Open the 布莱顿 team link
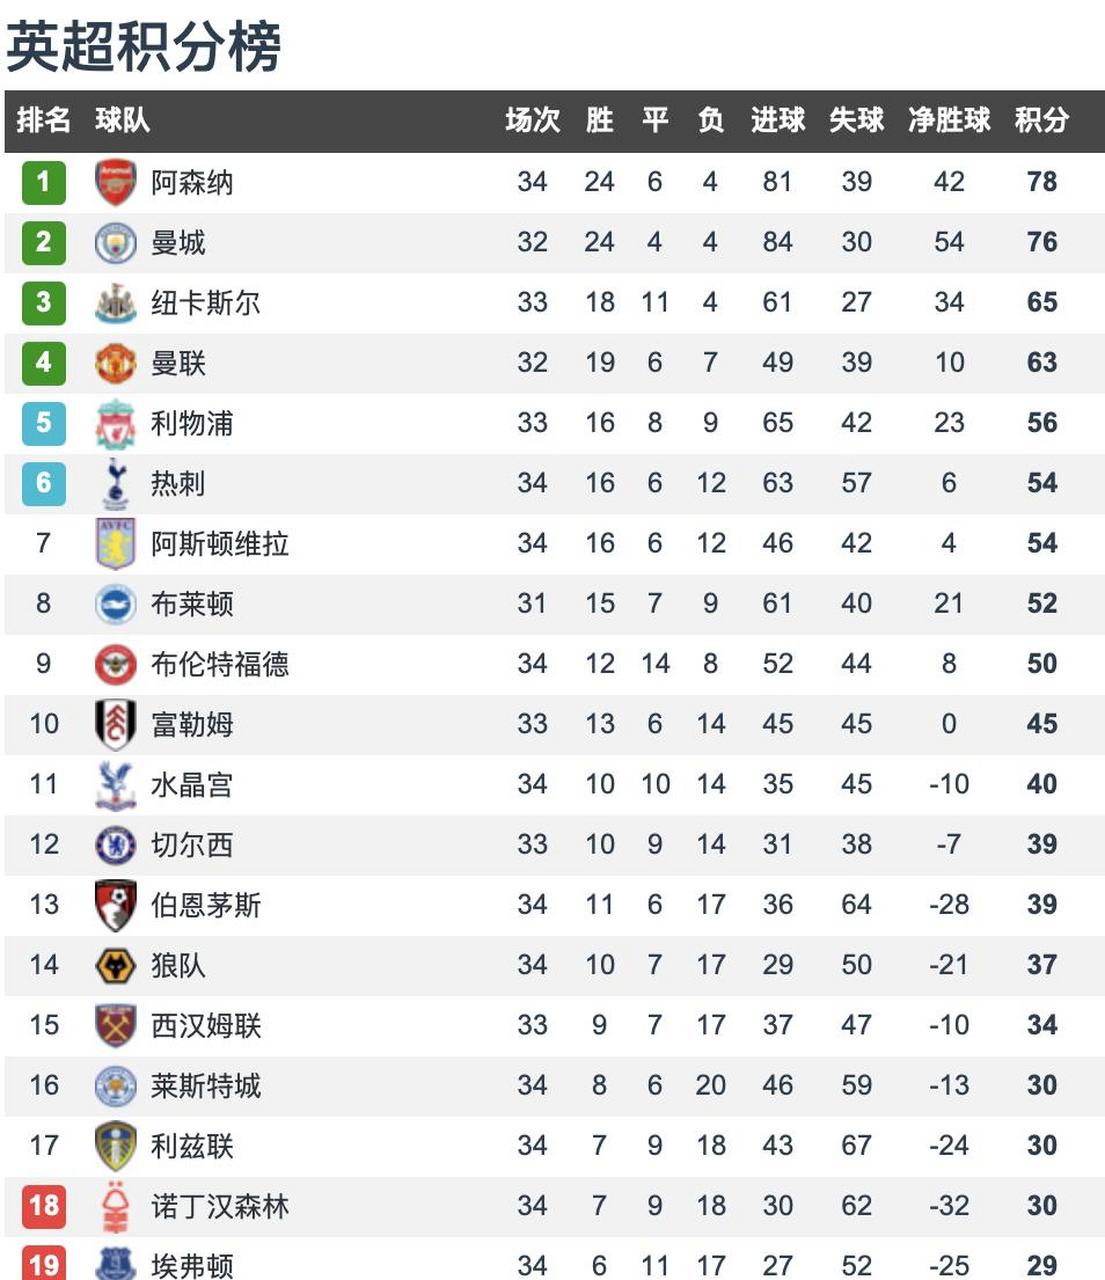Image resolution: width=1105 pixels, height=1280 pixels. click(192, 604)
